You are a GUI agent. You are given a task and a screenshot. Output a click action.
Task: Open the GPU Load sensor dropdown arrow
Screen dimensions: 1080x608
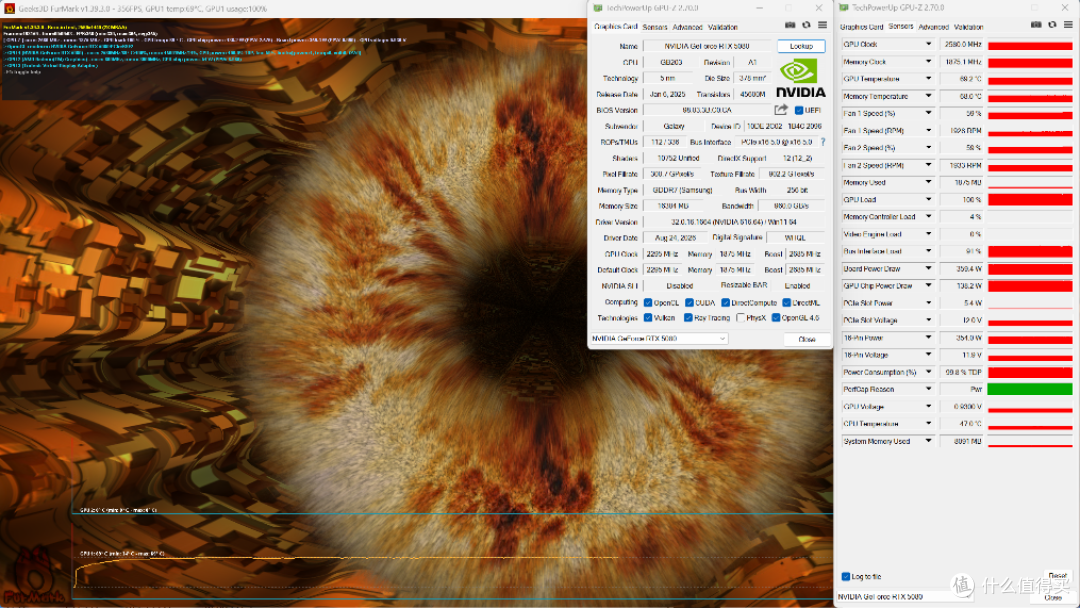point(928,199)
